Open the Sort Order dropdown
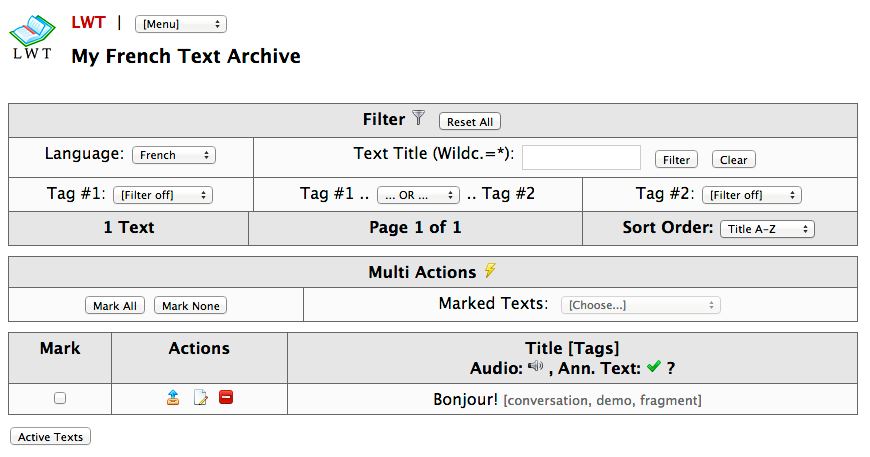 (767, 229)
